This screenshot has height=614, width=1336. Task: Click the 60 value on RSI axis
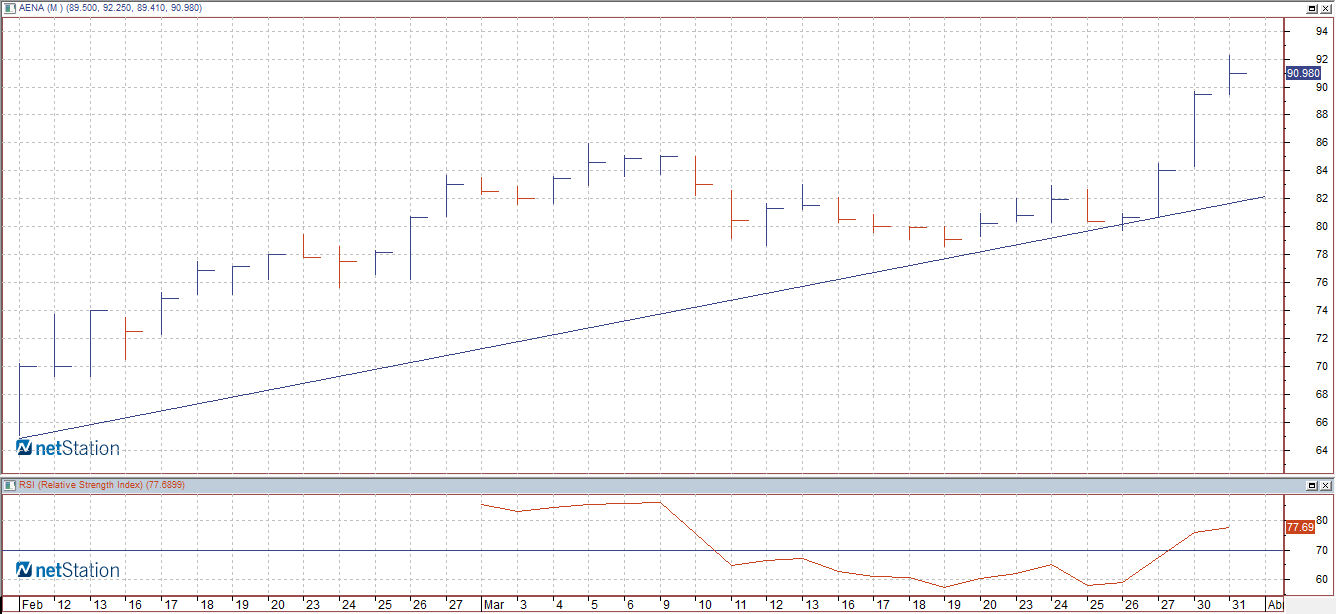pos(1321,580)
